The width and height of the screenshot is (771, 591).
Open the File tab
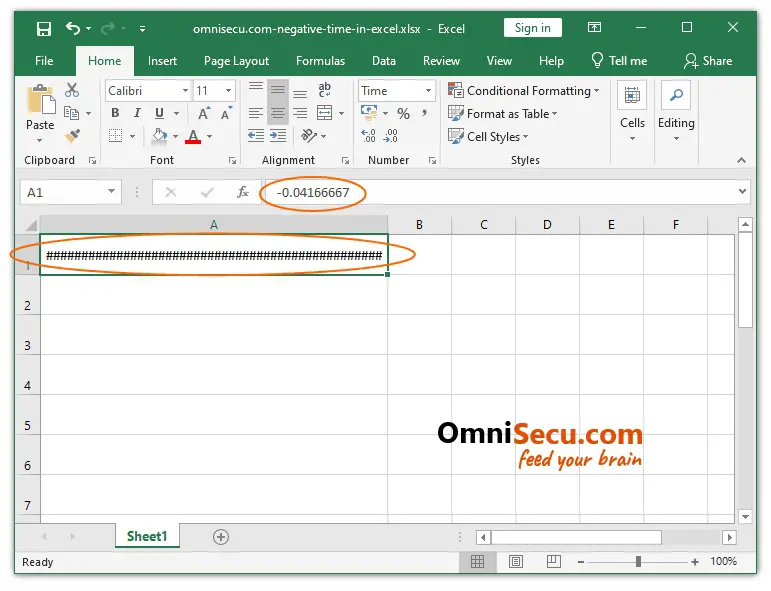coord(44,60)
